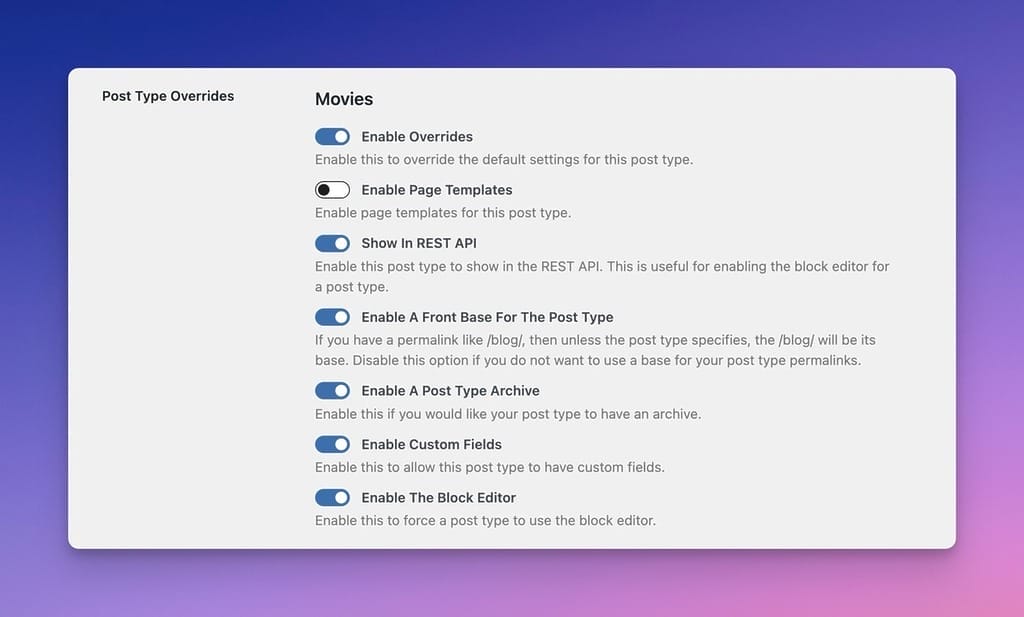Screen dimensions: 1024x617
Task: Click the Movies section heading
Action: [343, 99]
